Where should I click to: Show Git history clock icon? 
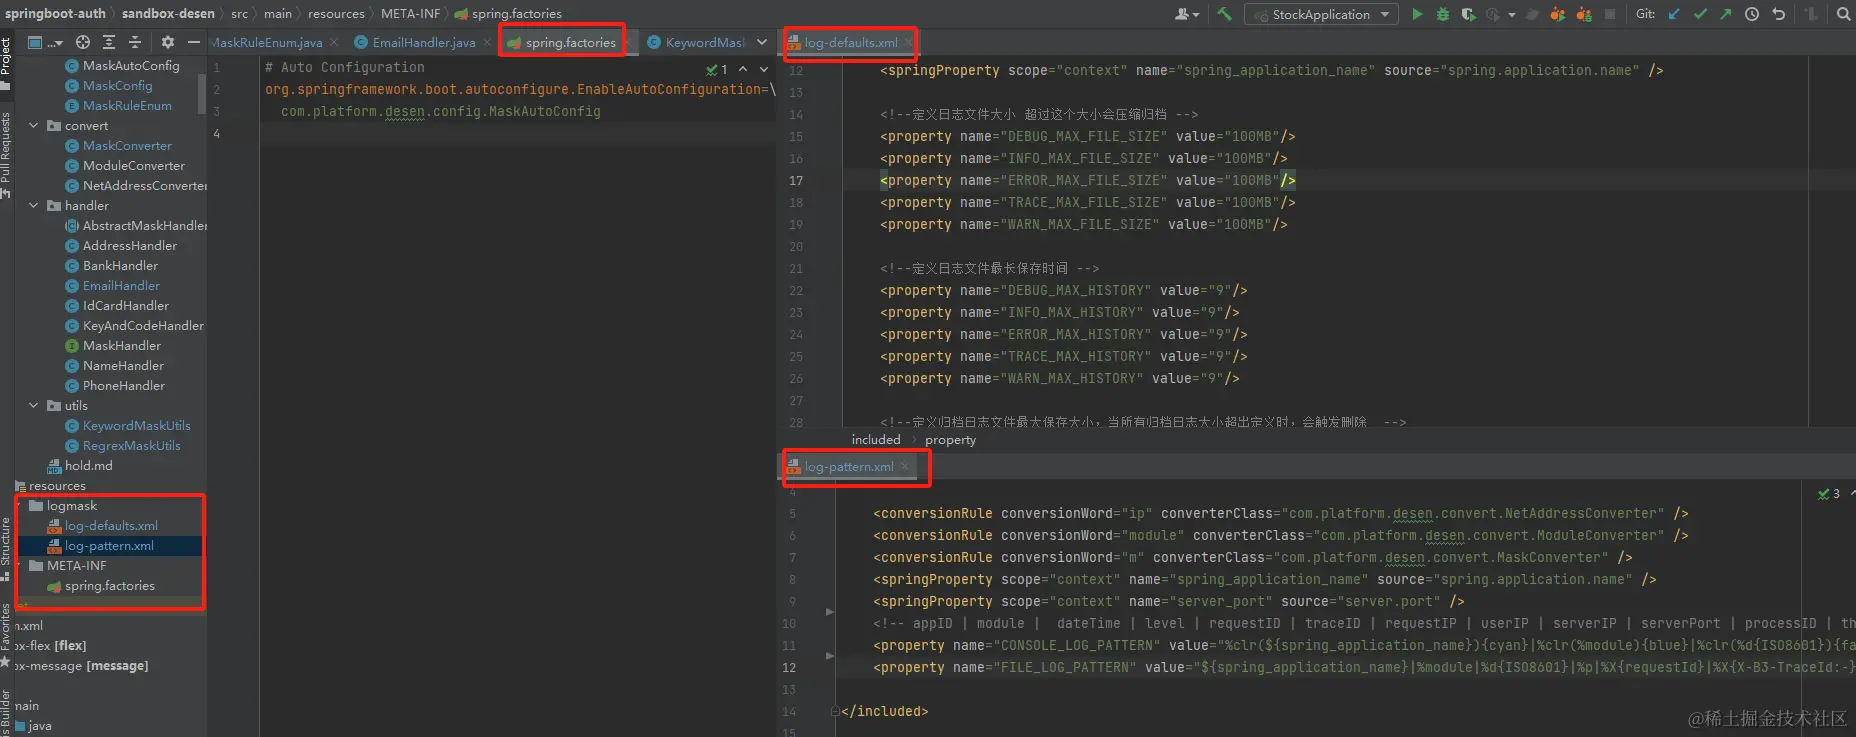pyautogui.click(x=1752, y=14)
